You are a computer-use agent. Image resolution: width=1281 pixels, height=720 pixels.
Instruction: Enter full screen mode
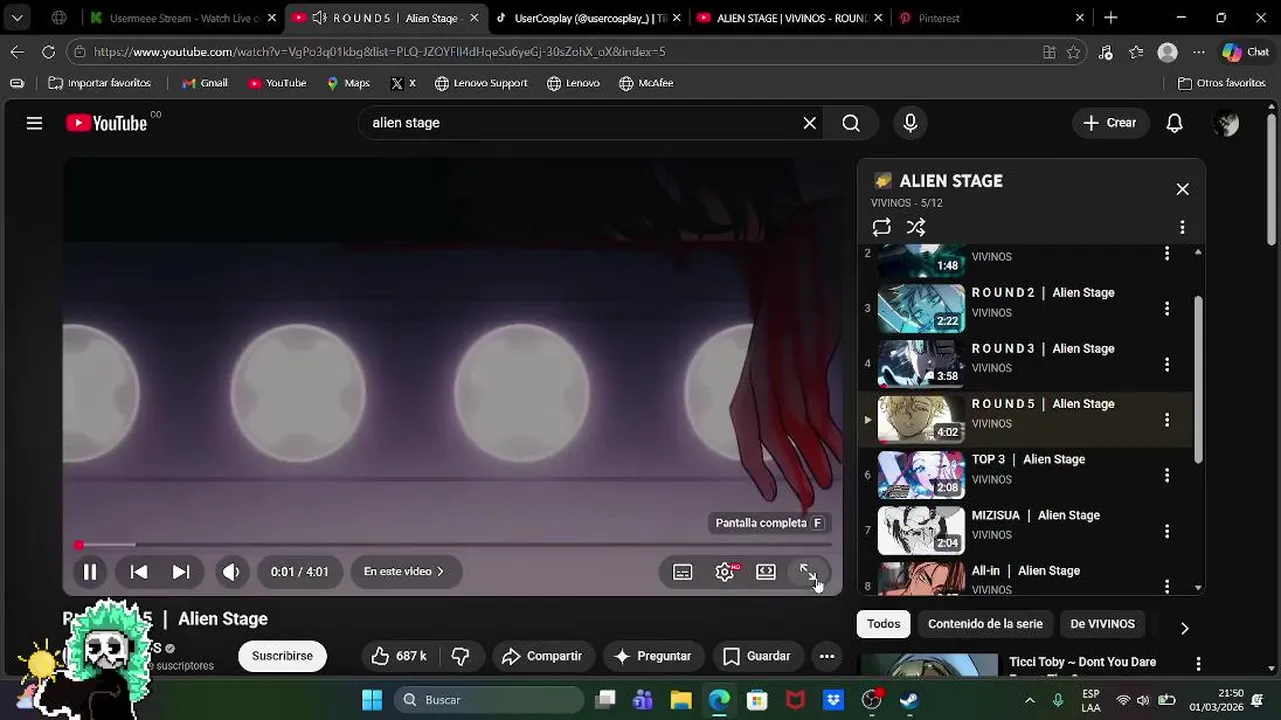coord(808,572)
